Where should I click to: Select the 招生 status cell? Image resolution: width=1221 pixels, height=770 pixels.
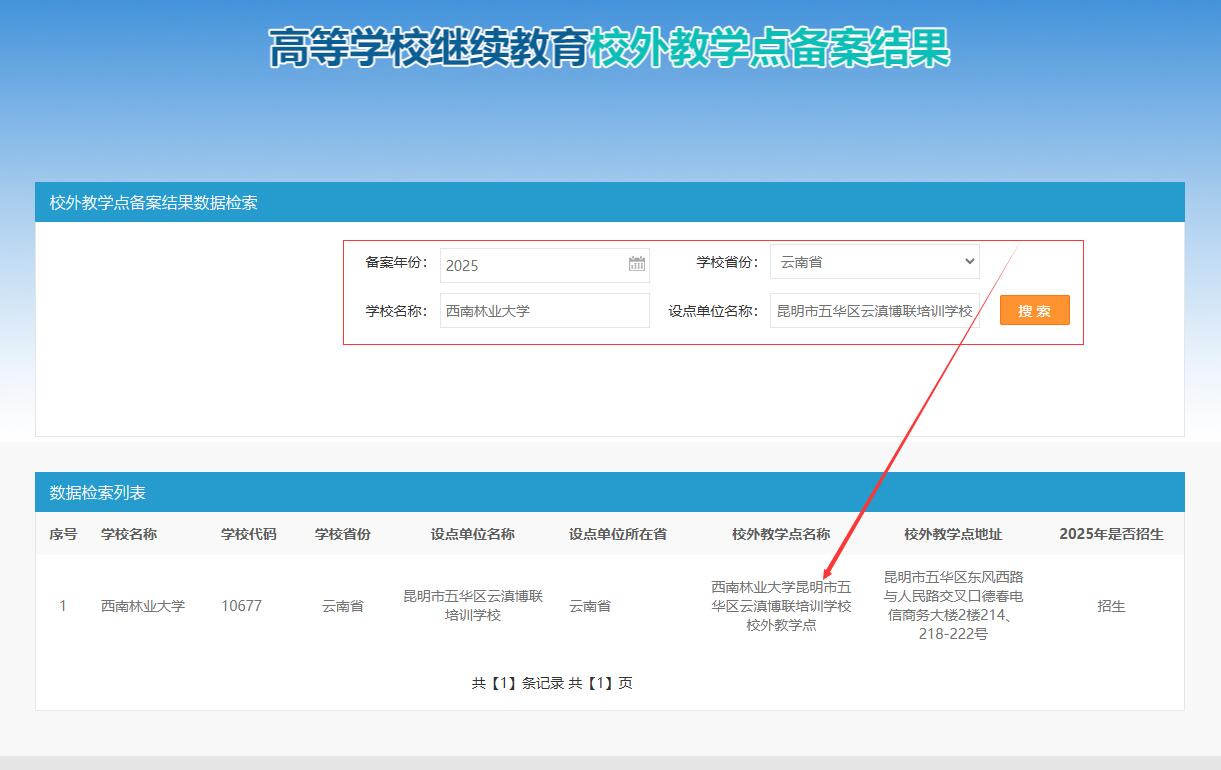1111,606
